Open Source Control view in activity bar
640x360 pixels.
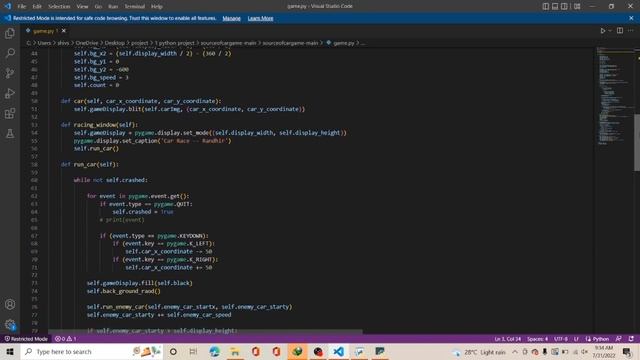[x=10, y=73]
